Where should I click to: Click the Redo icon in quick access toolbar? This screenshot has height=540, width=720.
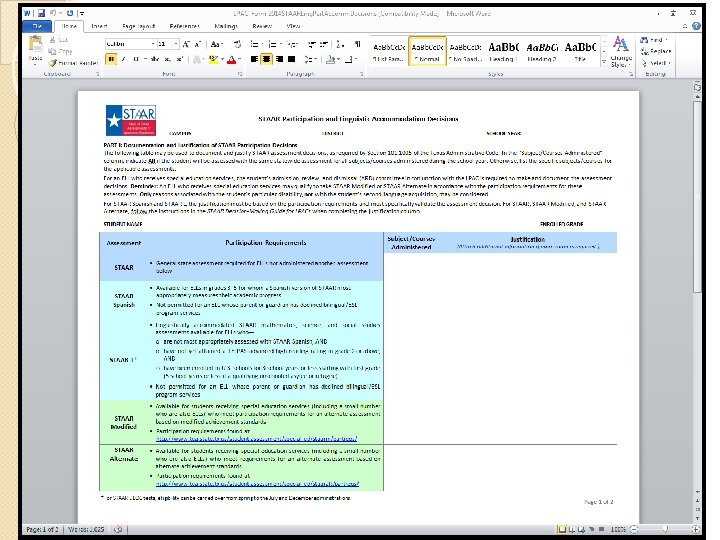(70, 13)
